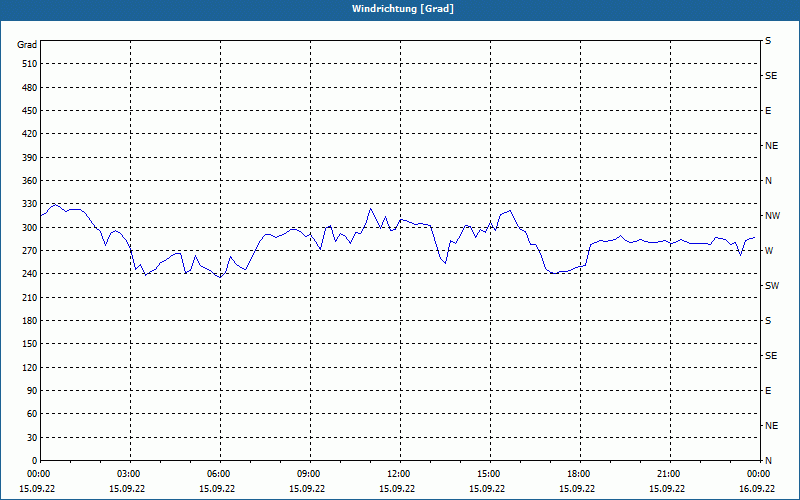Select the NE compass label beside 390
Screen dimensions: 800x500
[771, 146]
